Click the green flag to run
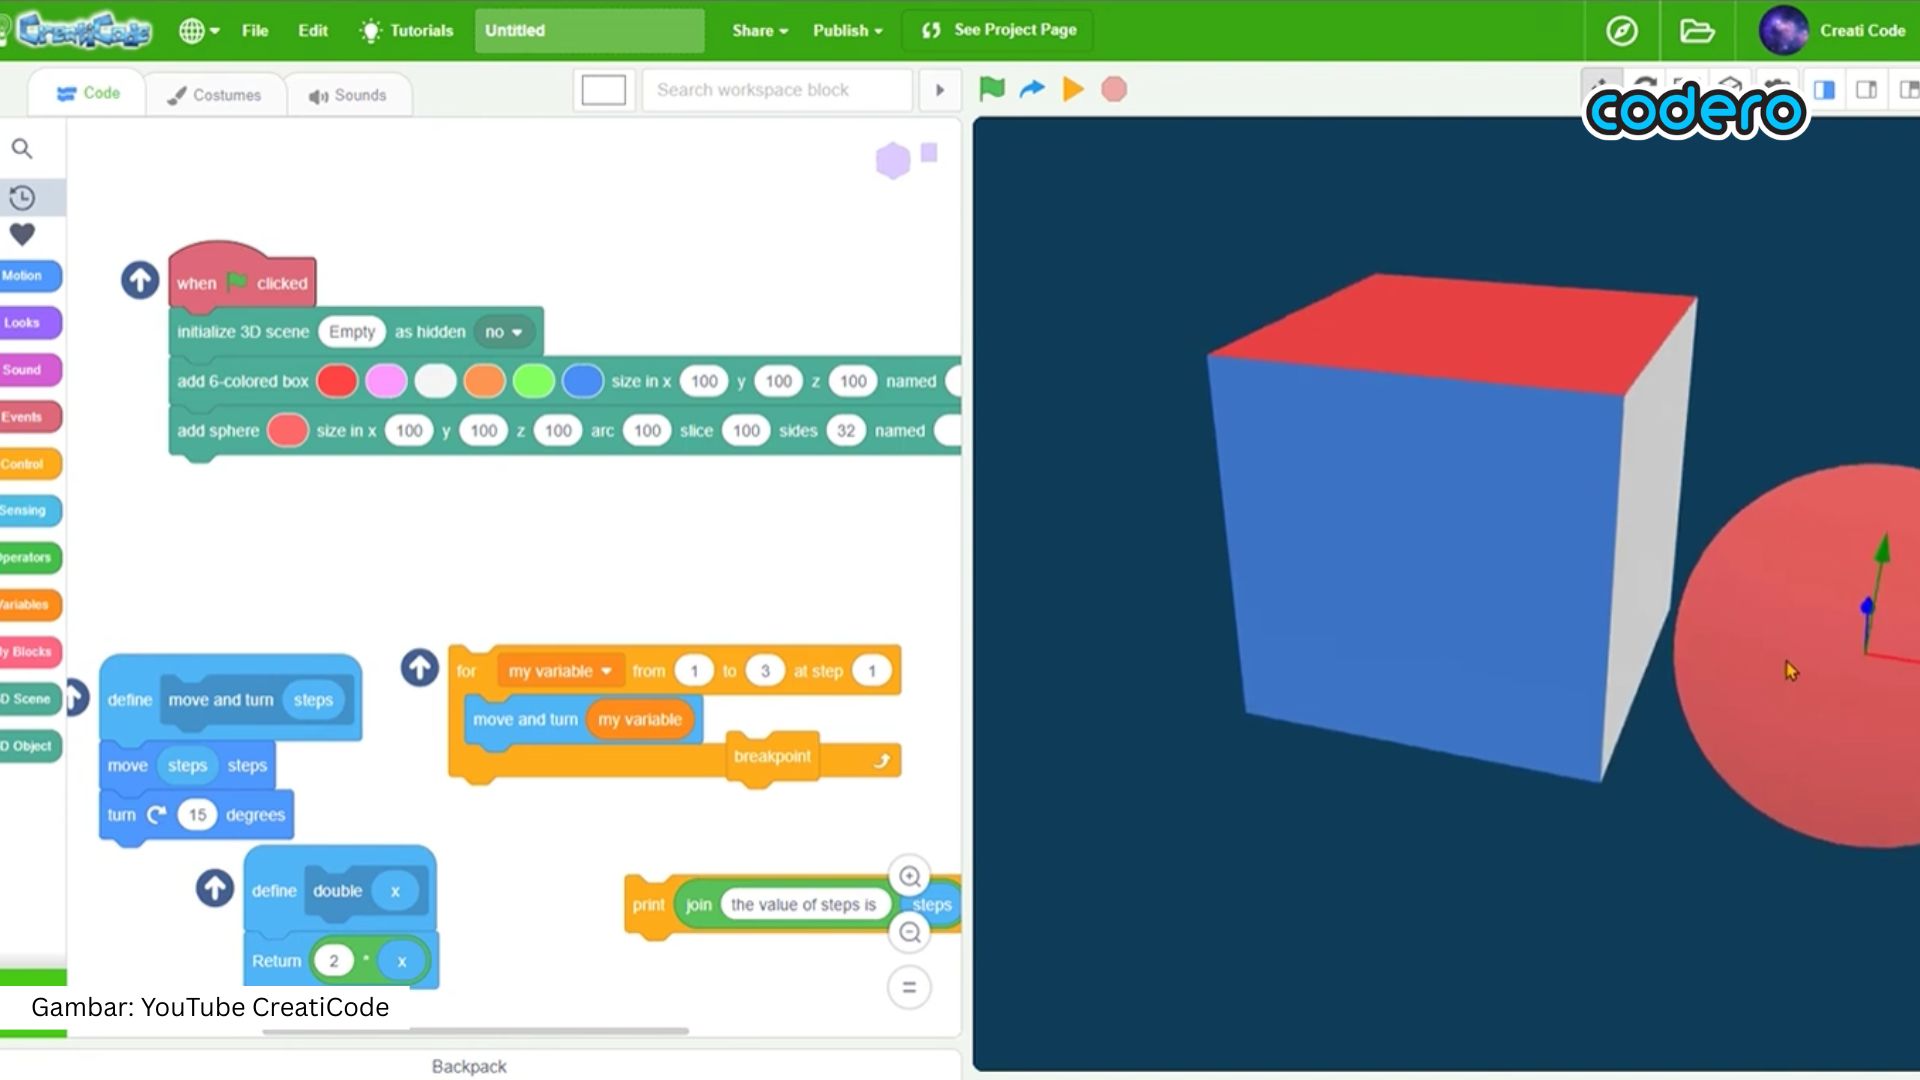 (992, 89)
